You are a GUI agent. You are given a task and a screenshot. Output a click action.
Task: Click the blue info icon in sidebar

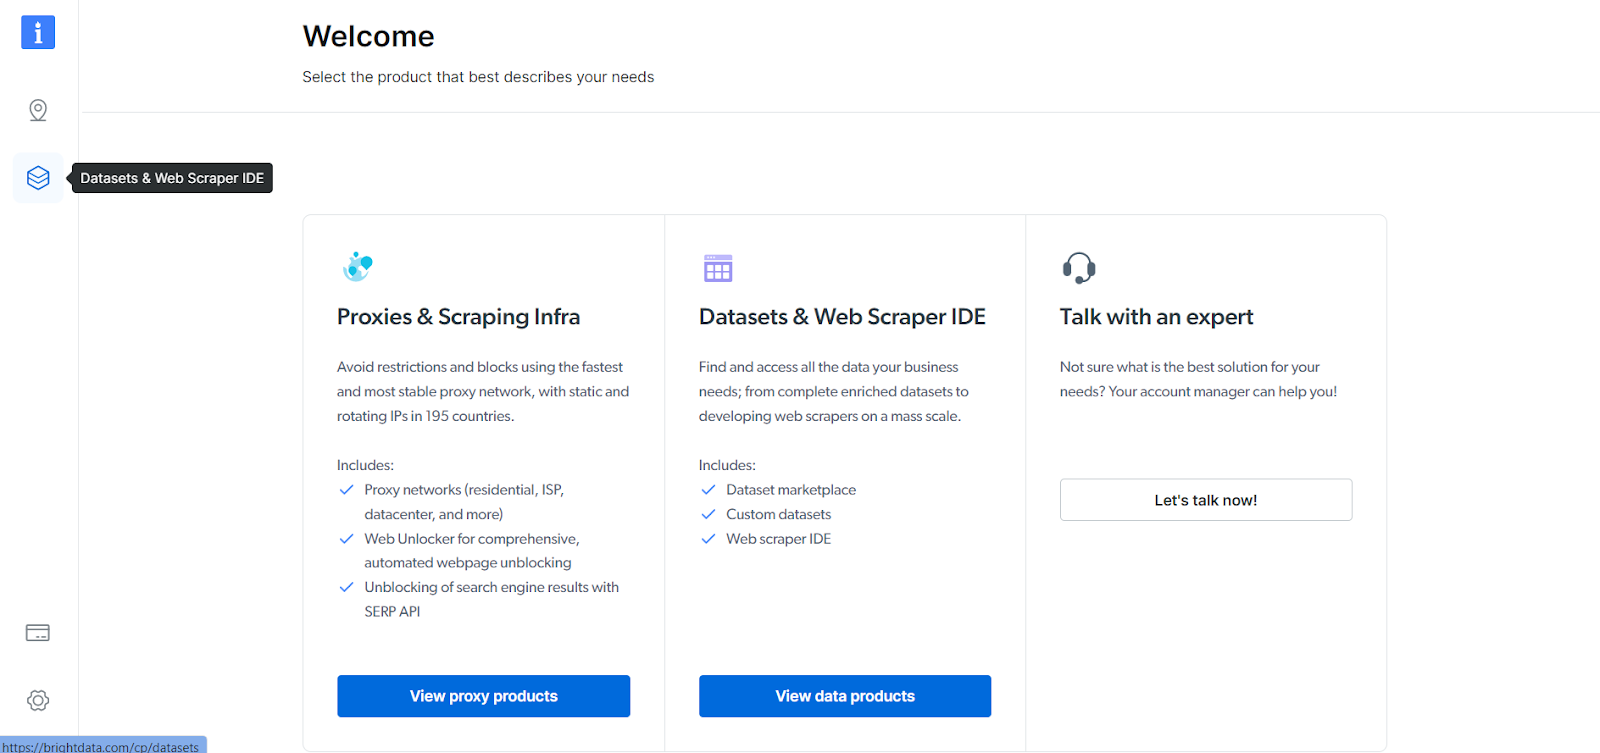tap(38, 32)
